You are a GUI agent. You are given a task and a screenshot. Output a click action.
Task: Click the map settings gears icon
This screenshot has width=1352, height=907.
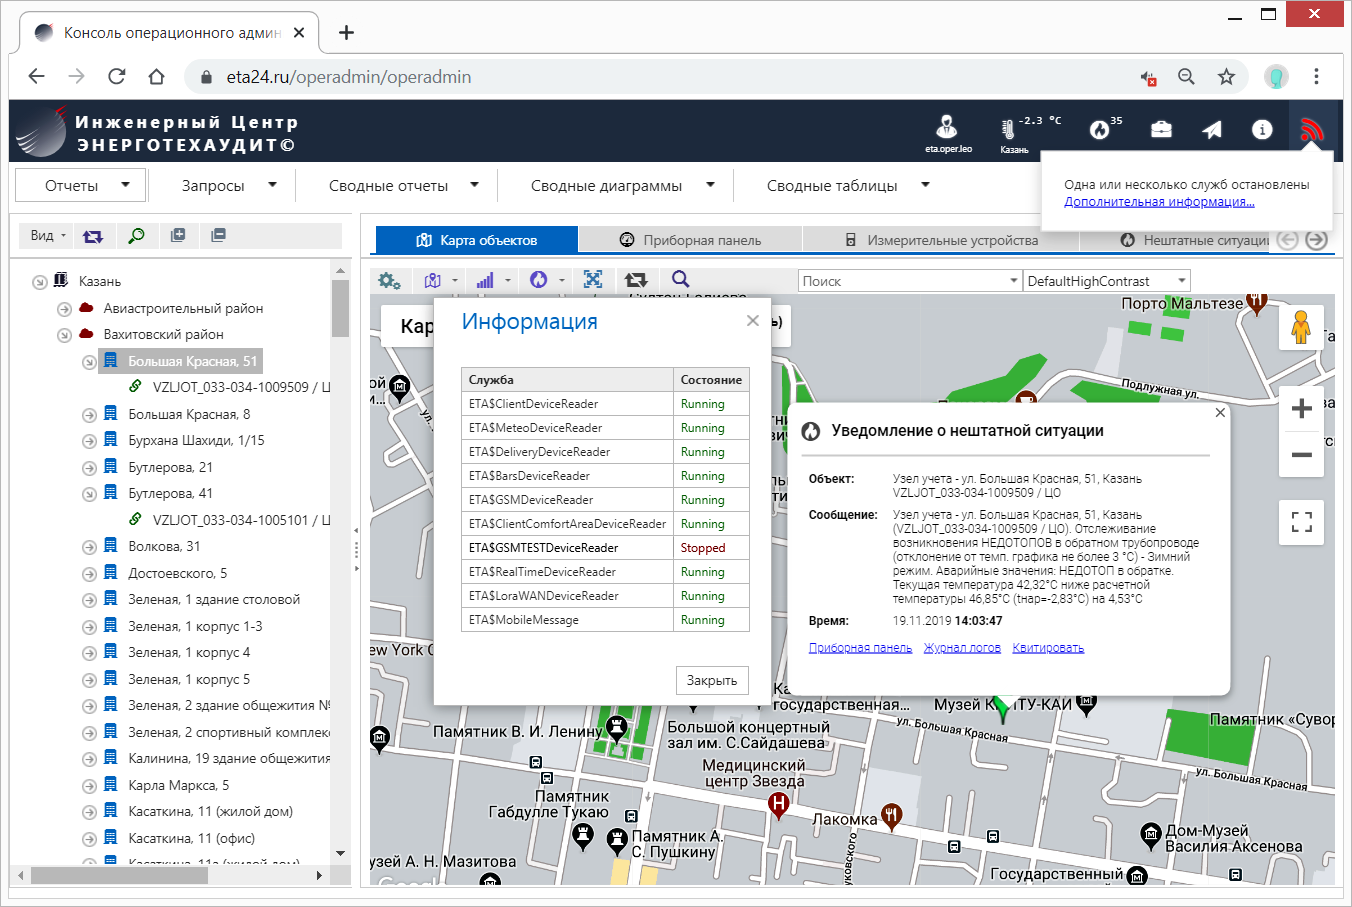389,281
